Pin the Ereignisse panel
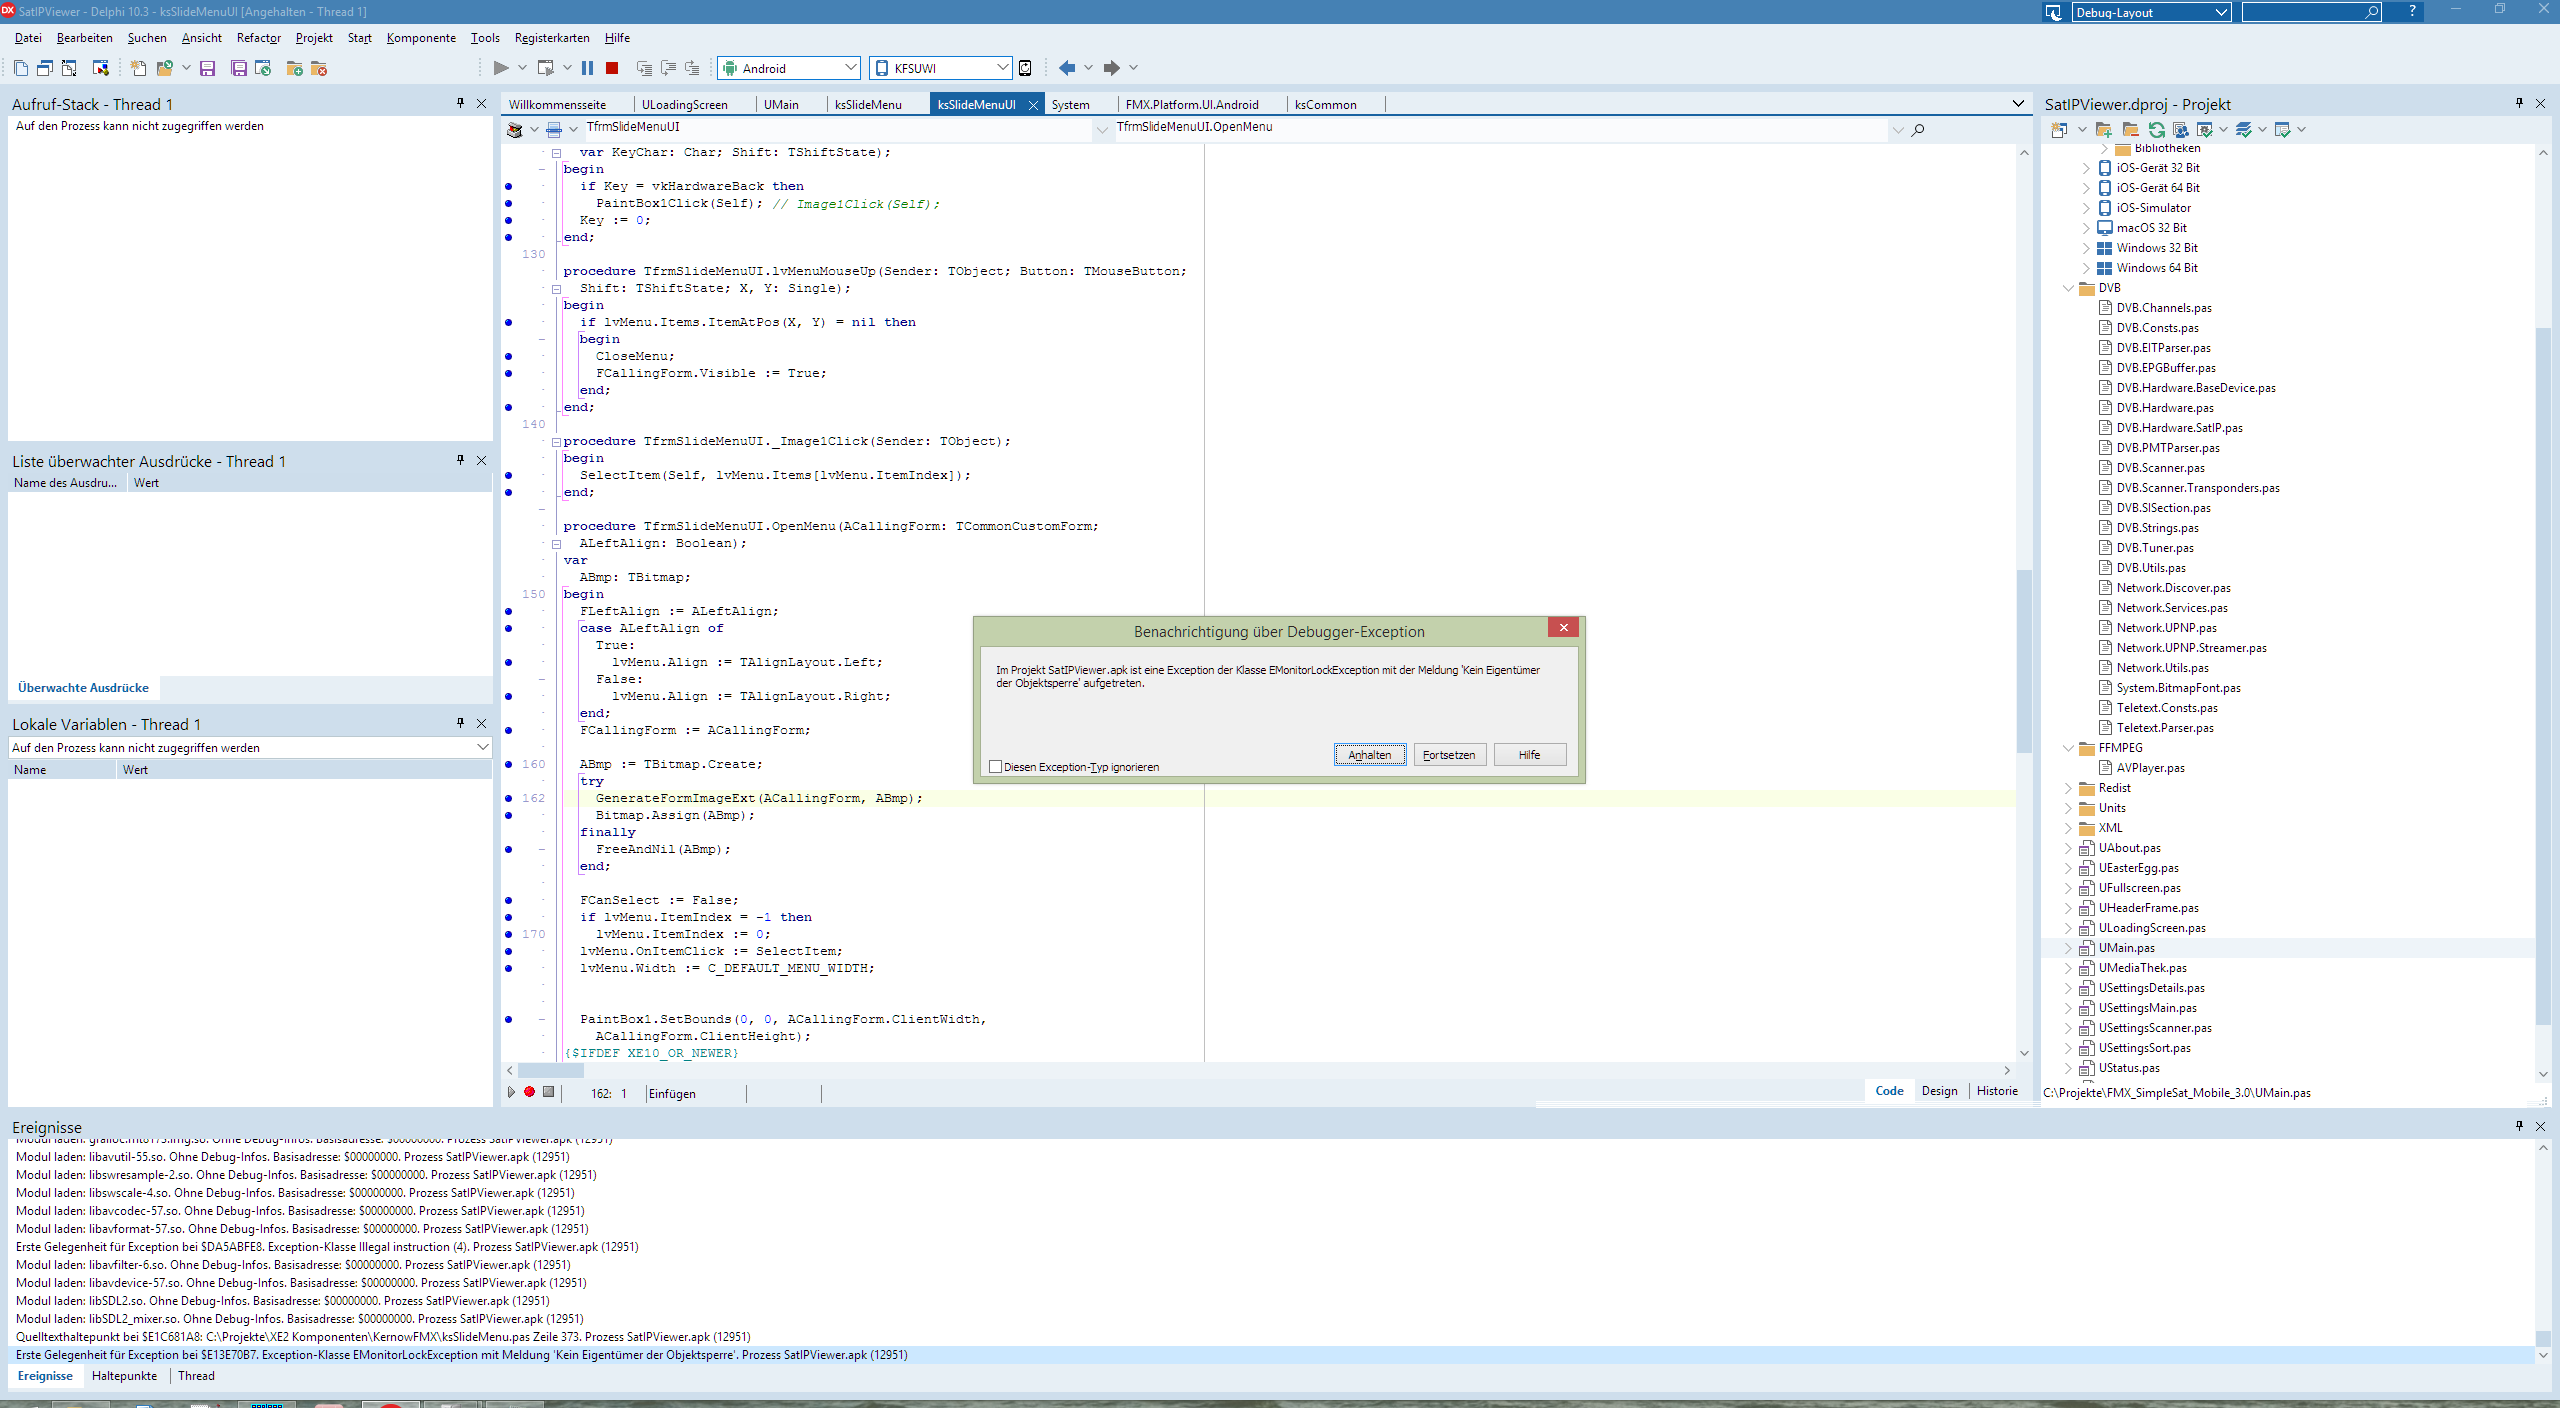Viewport: 2560px width, 1408px height. pos(2519,1126)
